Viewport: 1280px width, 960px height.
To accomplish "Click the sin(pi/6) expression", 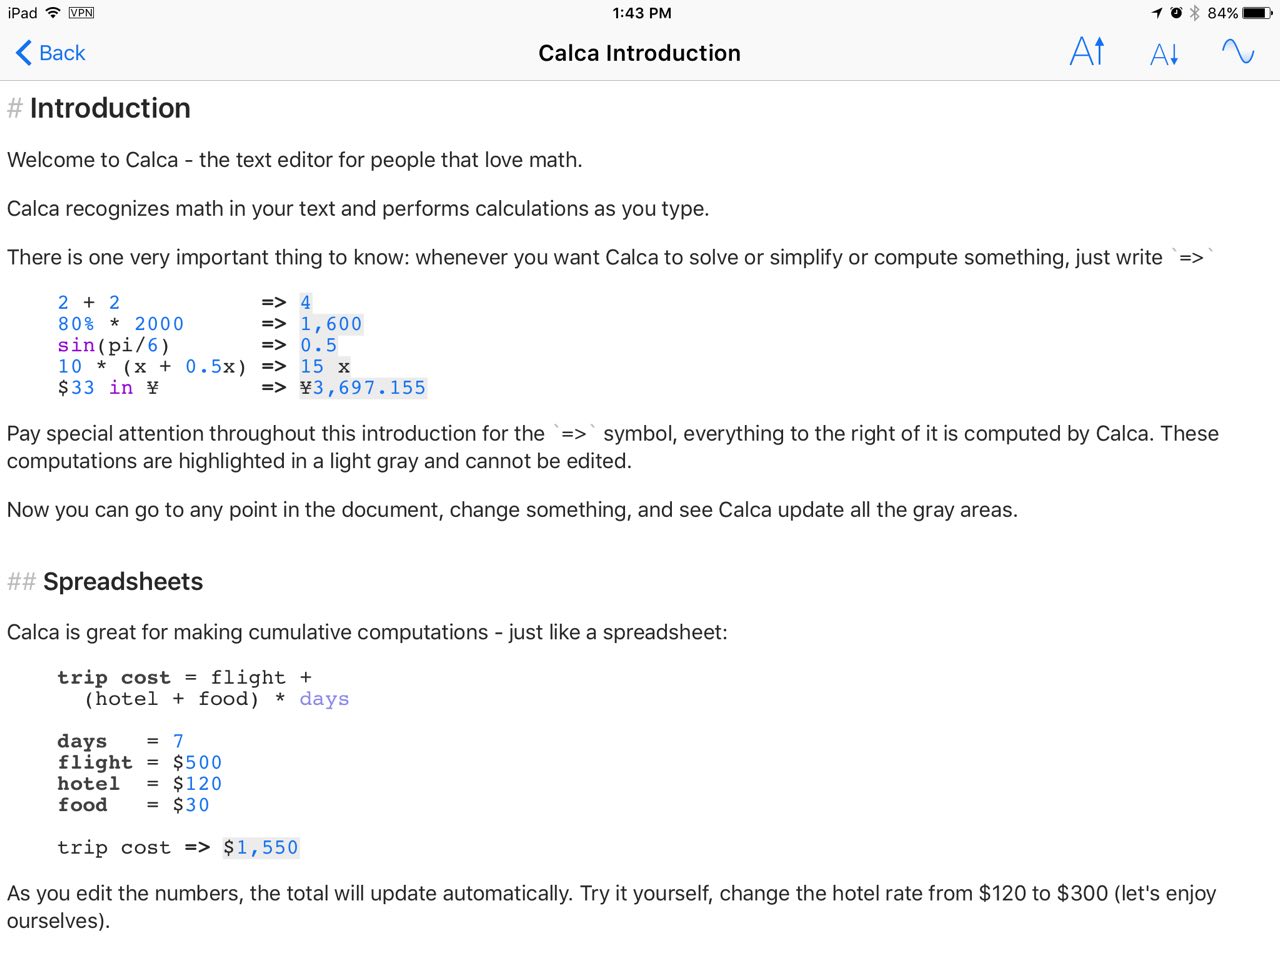I will [114, 345].
